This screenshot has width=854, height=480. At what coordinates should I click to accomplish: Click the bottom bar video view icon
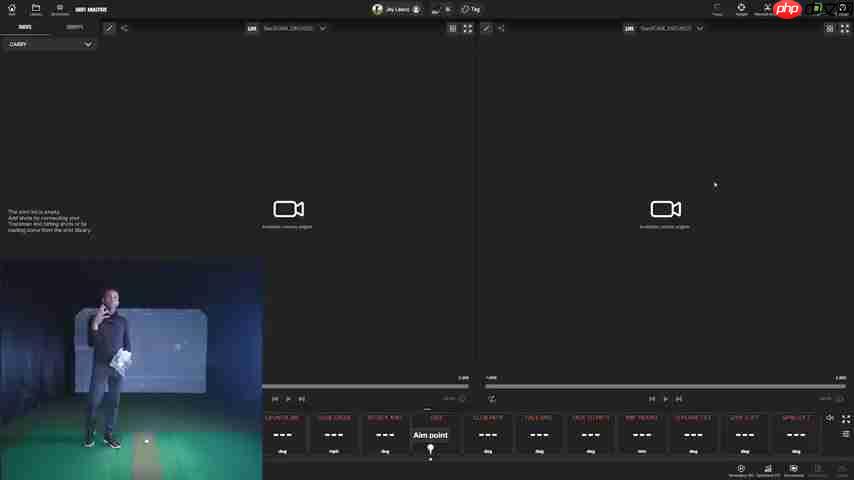pos(794,470)
